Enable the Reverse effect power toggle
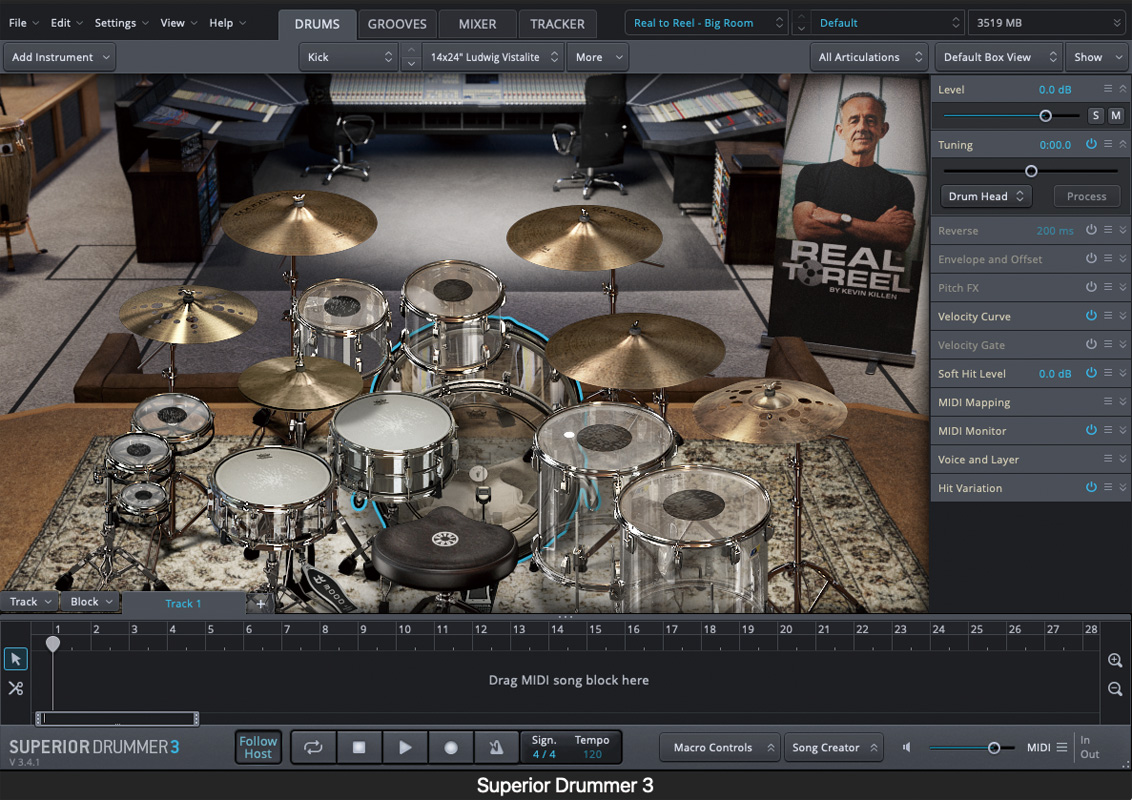Viewport: 1132px width, 800px height. click(x=1092, y=230)
